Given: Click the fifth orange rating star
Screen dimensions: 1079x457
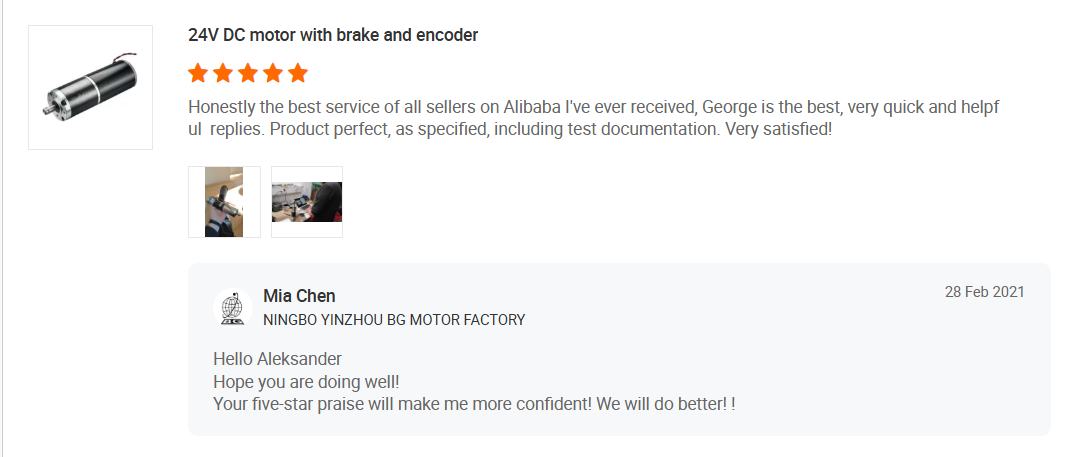Looking at the screenshot, I should 298,73.
